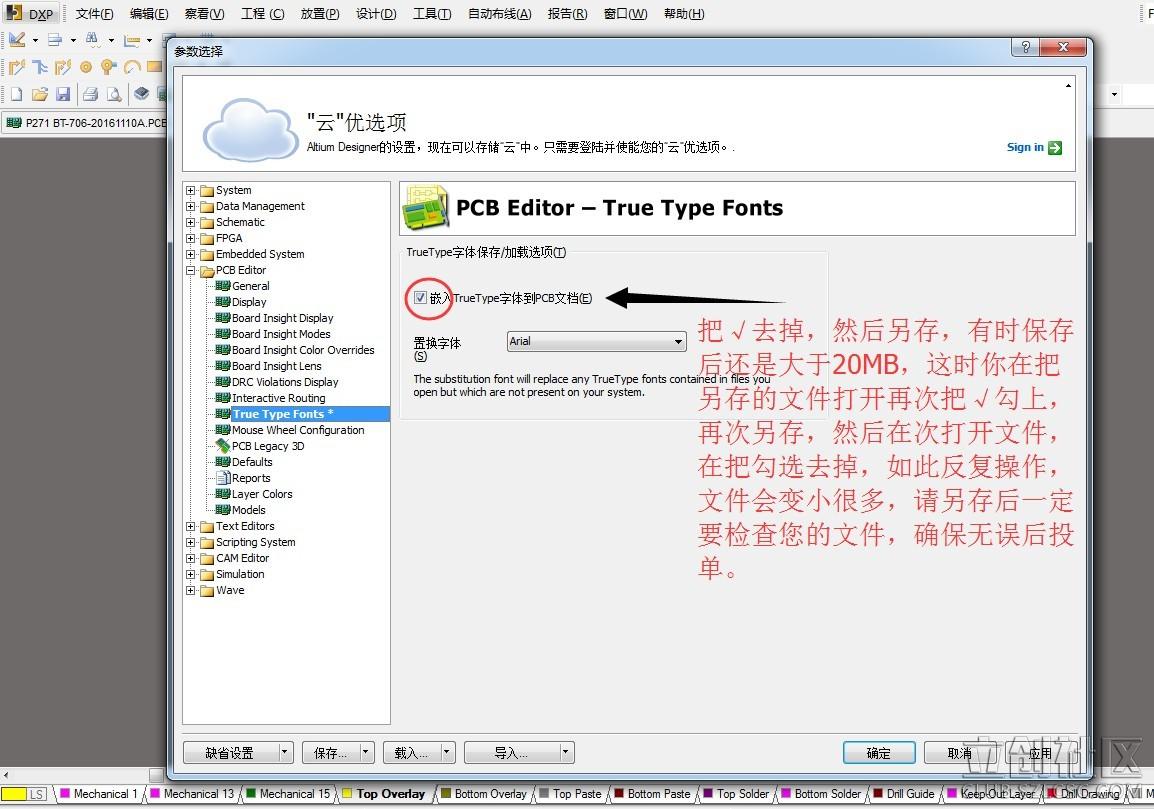Expand the Schematic tree node
The width and height of the screenshot is (1154, 809).
[190, 222]
